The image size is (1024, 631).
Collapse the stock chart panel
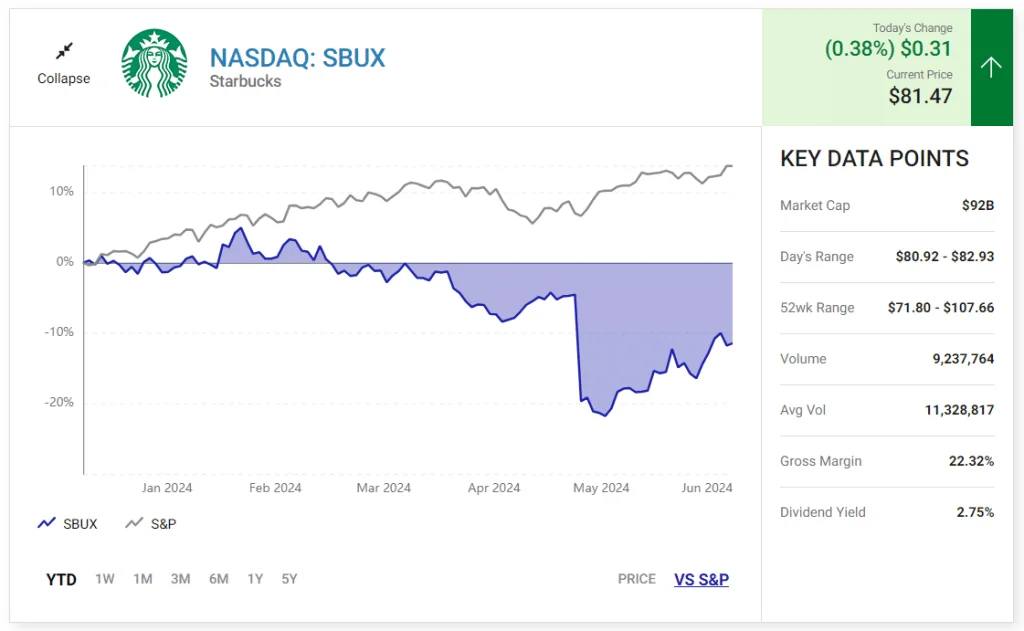(64, 78)
